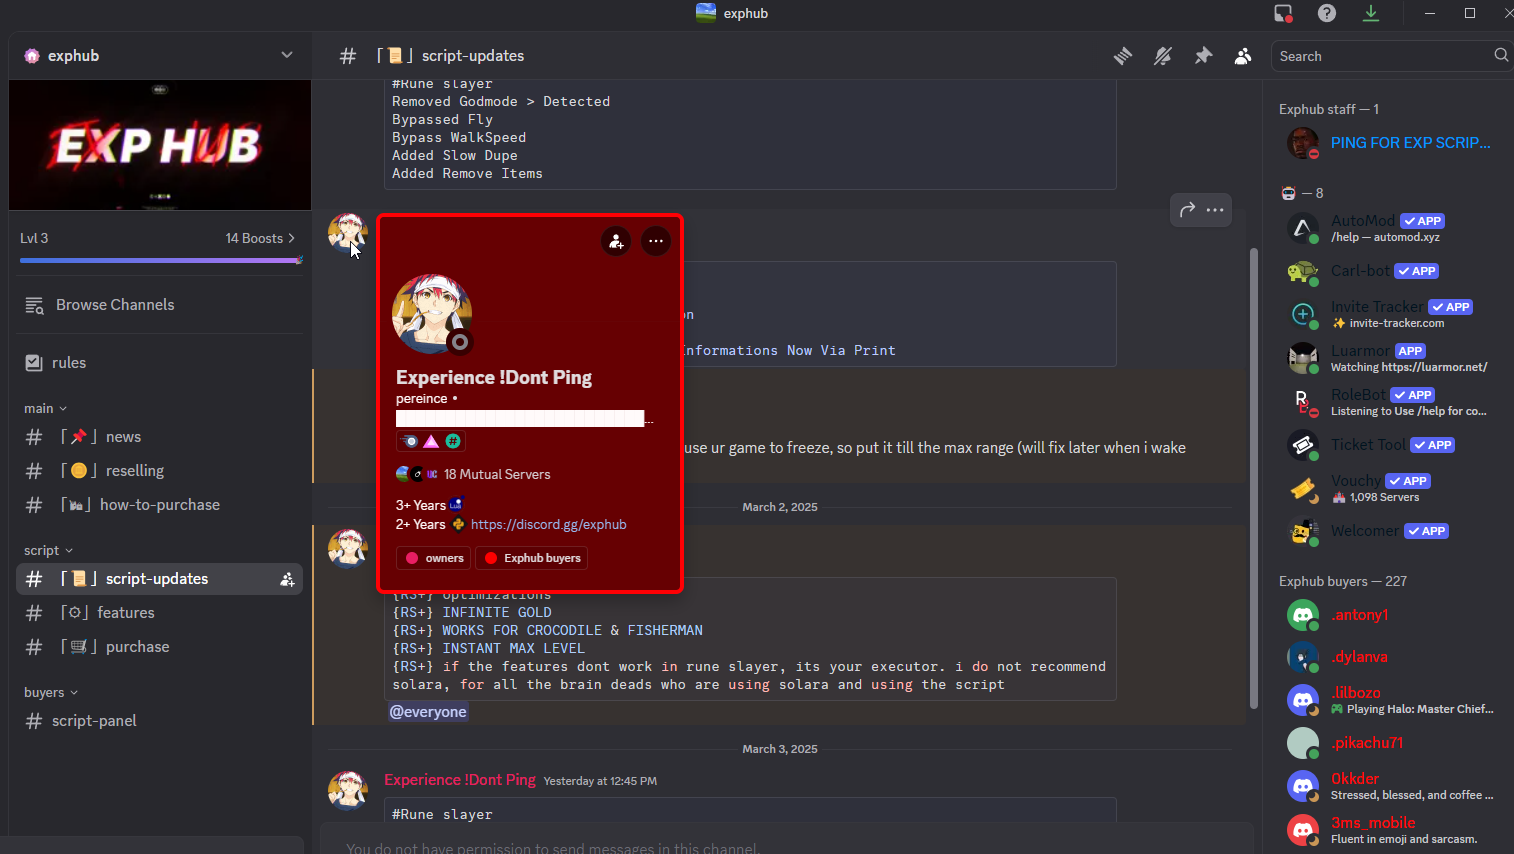Click Experience !Dont Ping username in chat

(x=460, y=780)
